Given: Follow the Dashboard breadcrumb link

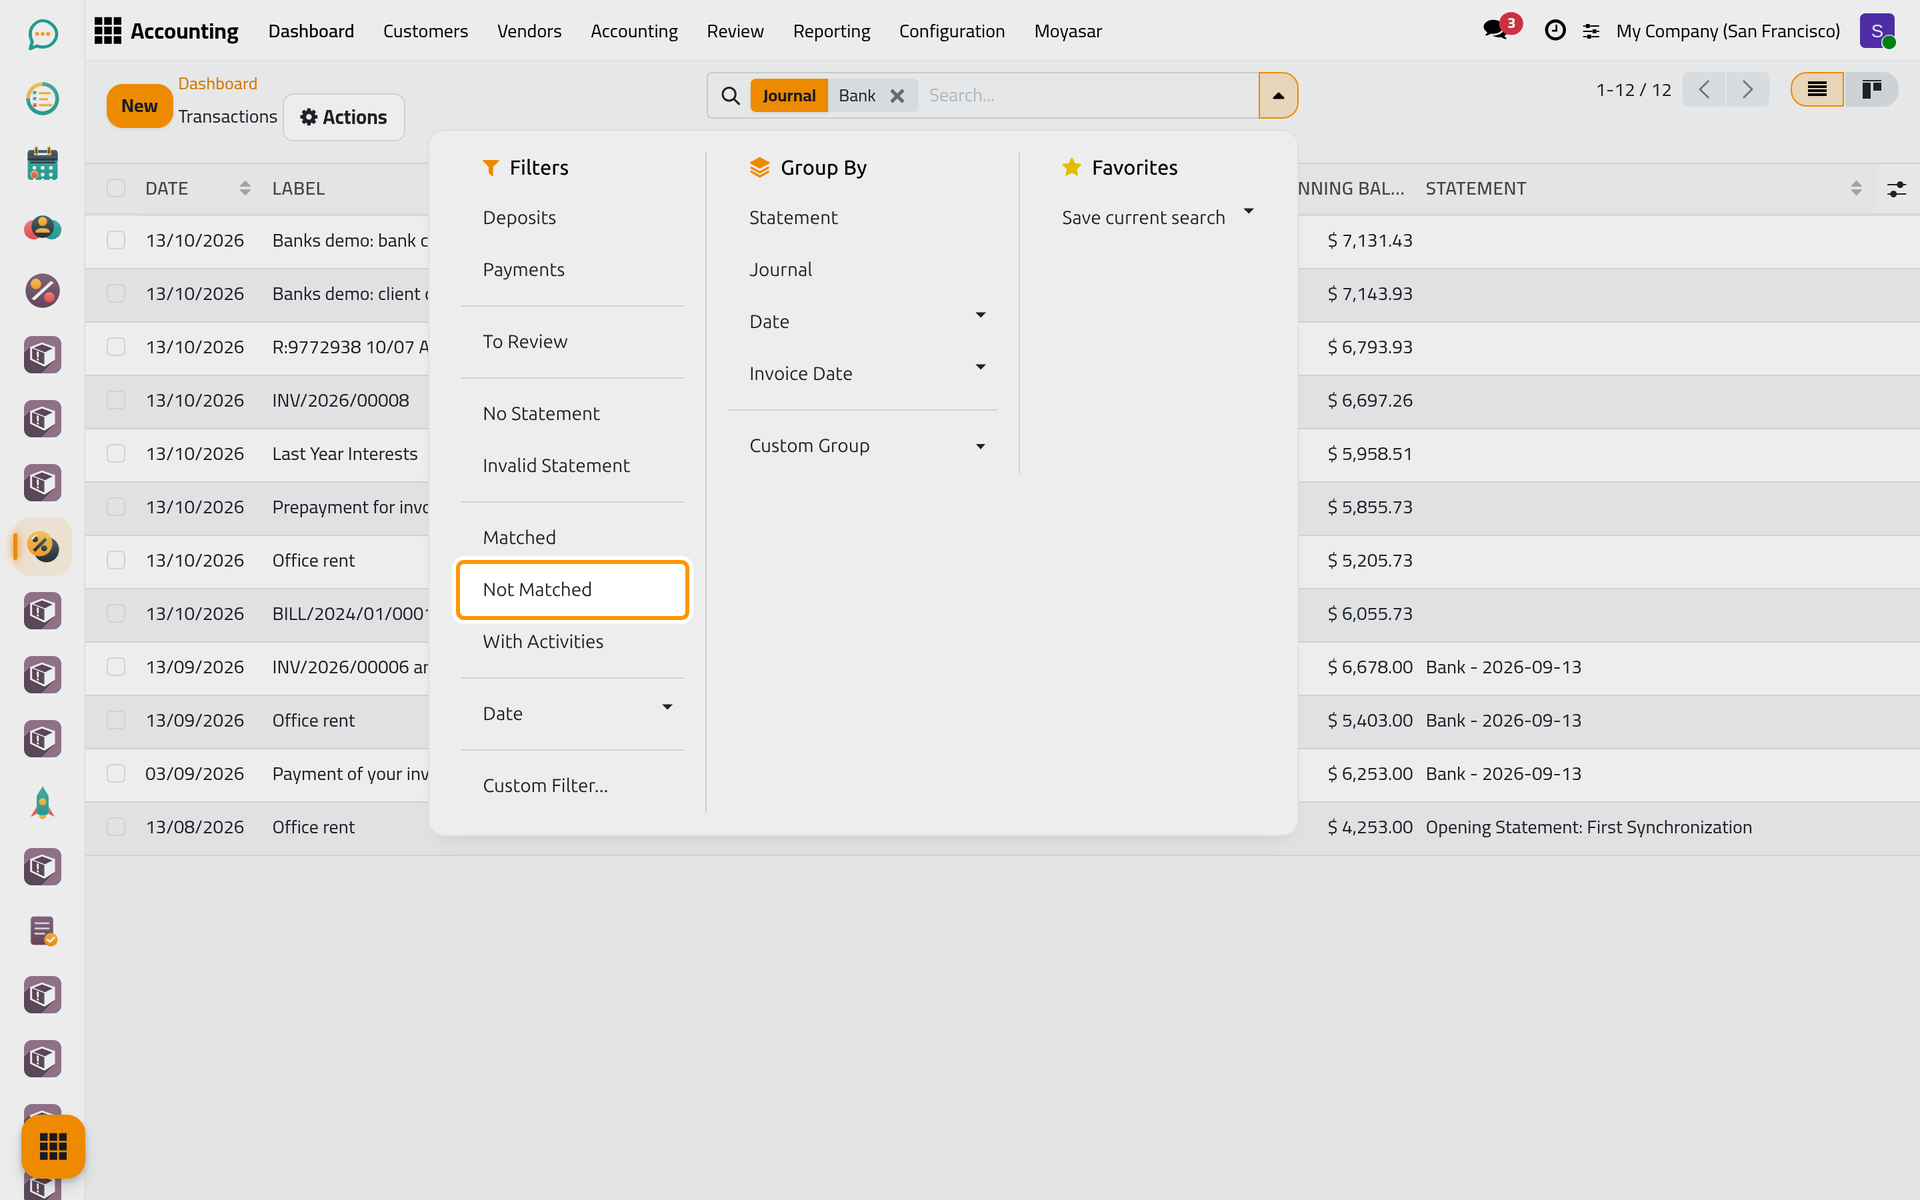Looking at the screenshot, I should 217,84.
